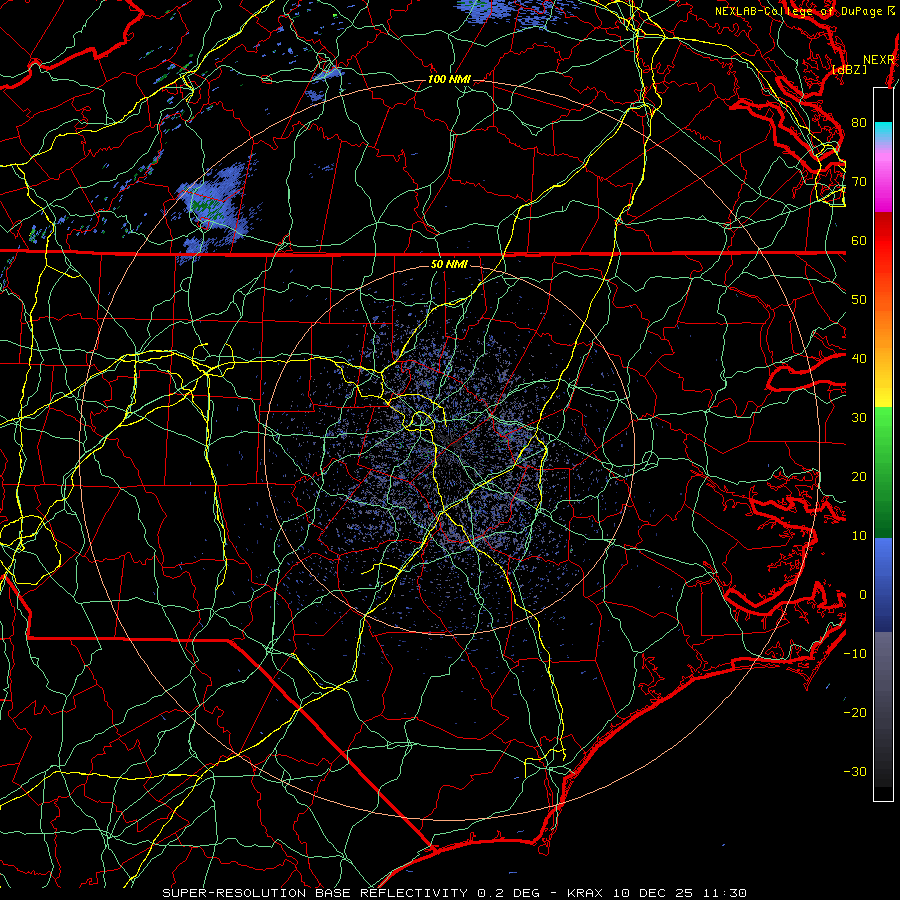Click the "30" value on the dBZ scale
The image size is (900, 900).
click(859, 418)
